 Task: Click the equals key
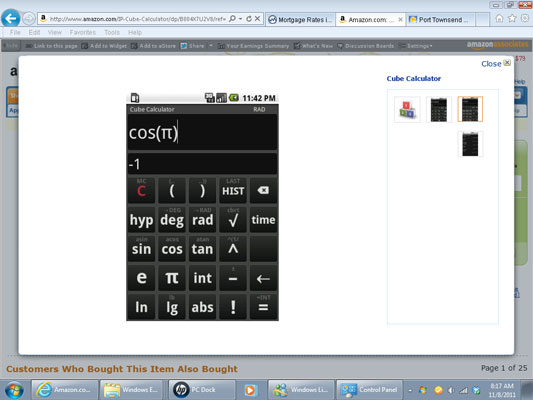[263, 307]
